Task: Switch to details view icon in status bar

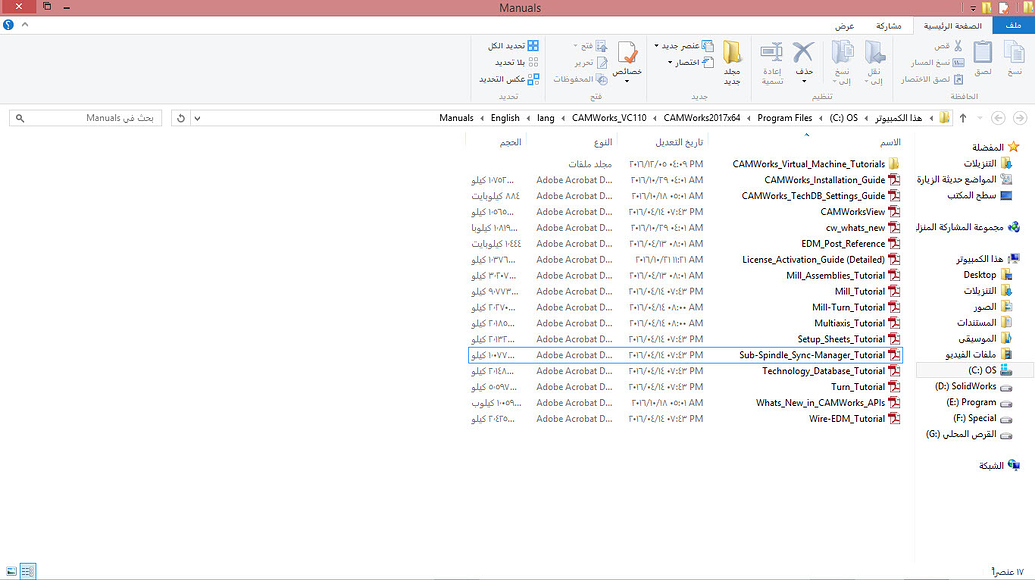Action: (x=28, y=571)
